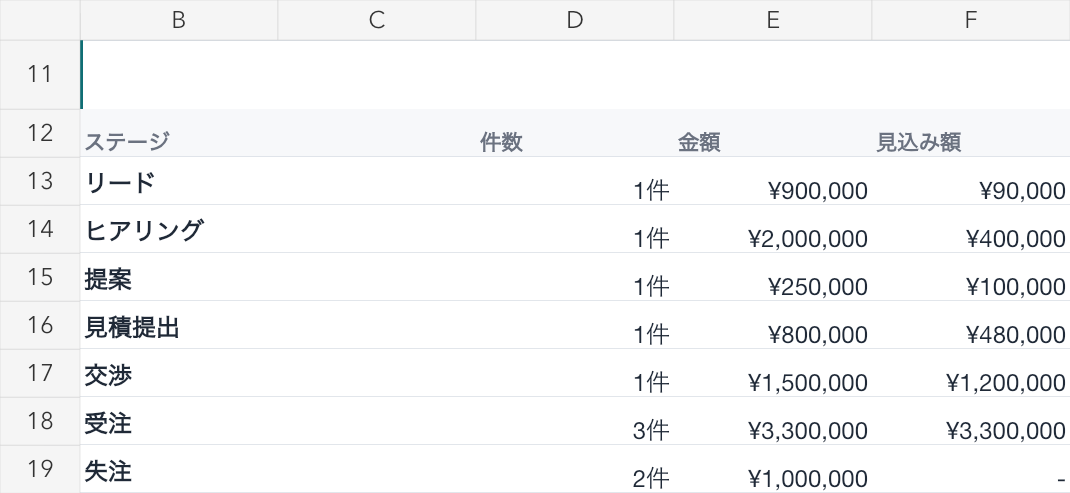The width and height of the screenshot is (1070, 493).
Task: Click the ¥250,000 amount cell
Action: pyautogui.click(x=772, y=277)
